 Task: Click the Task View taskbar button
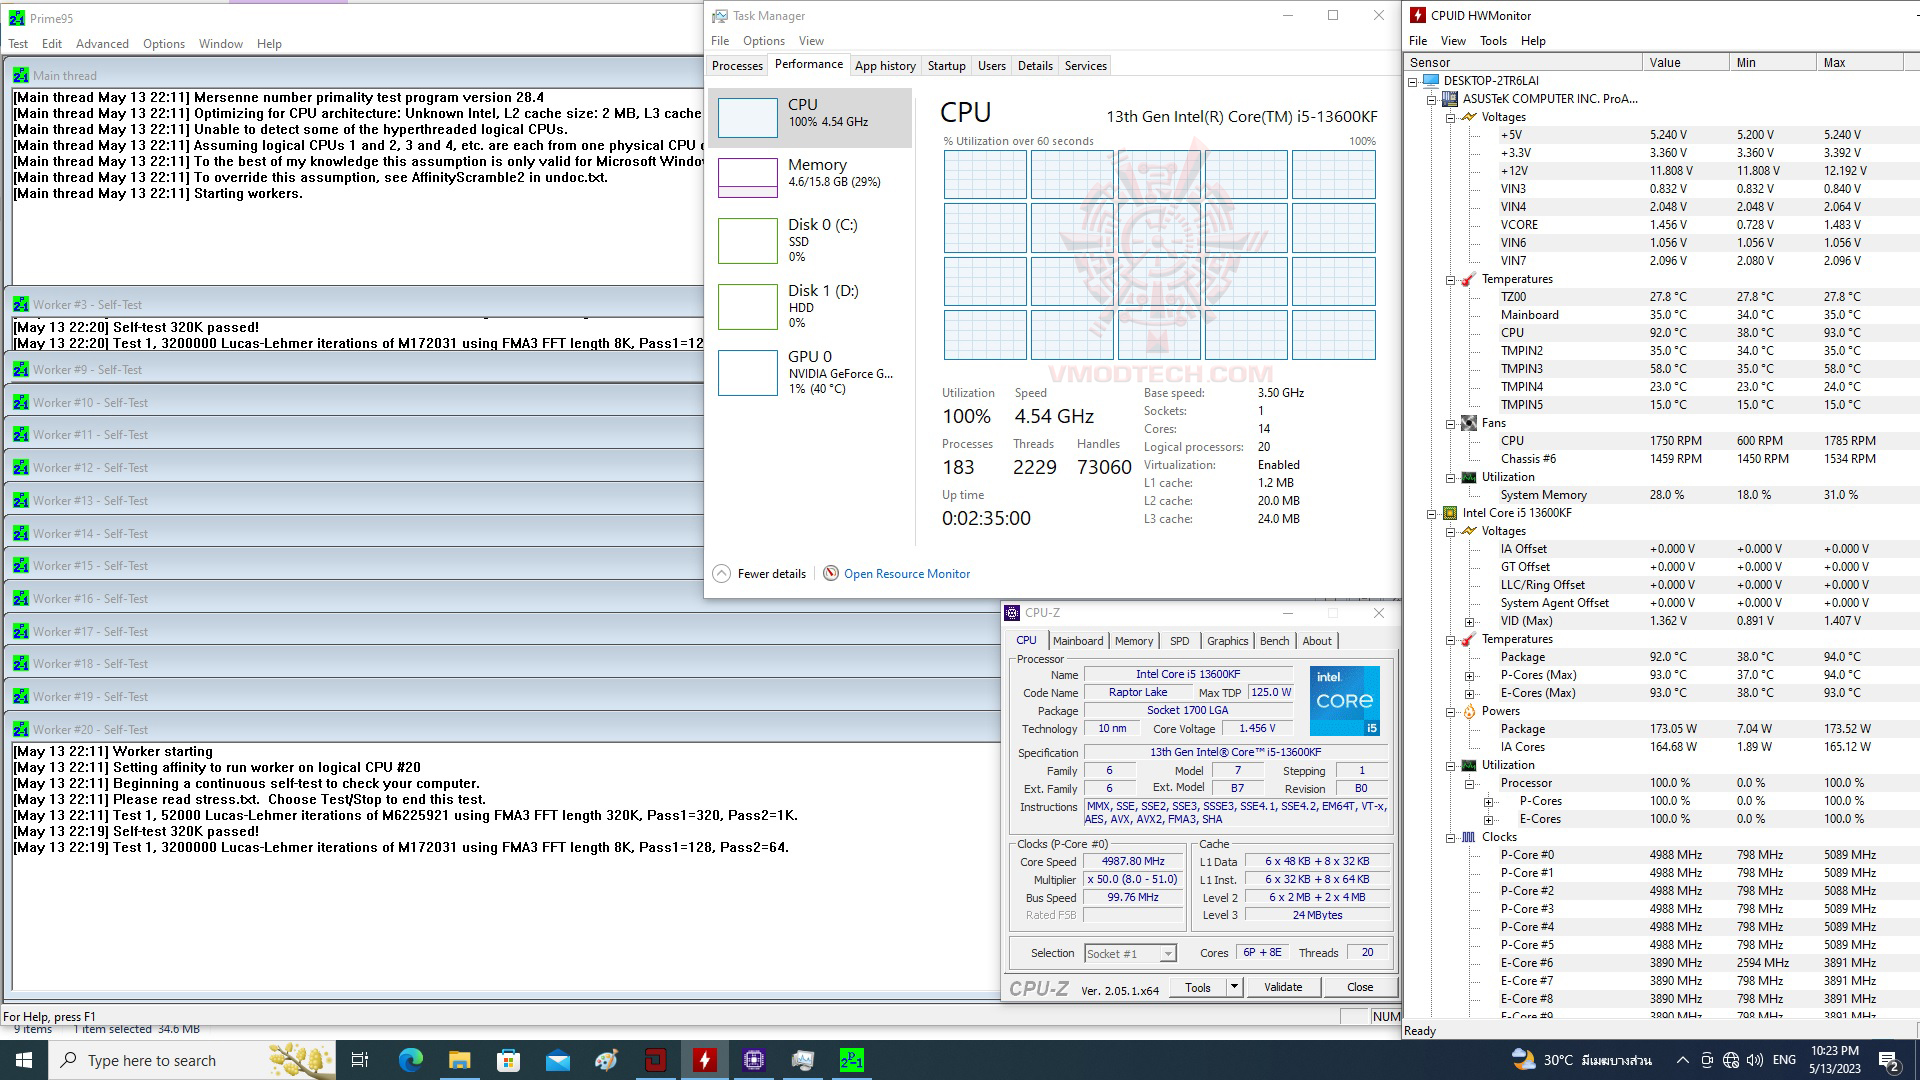[360, 1060]
